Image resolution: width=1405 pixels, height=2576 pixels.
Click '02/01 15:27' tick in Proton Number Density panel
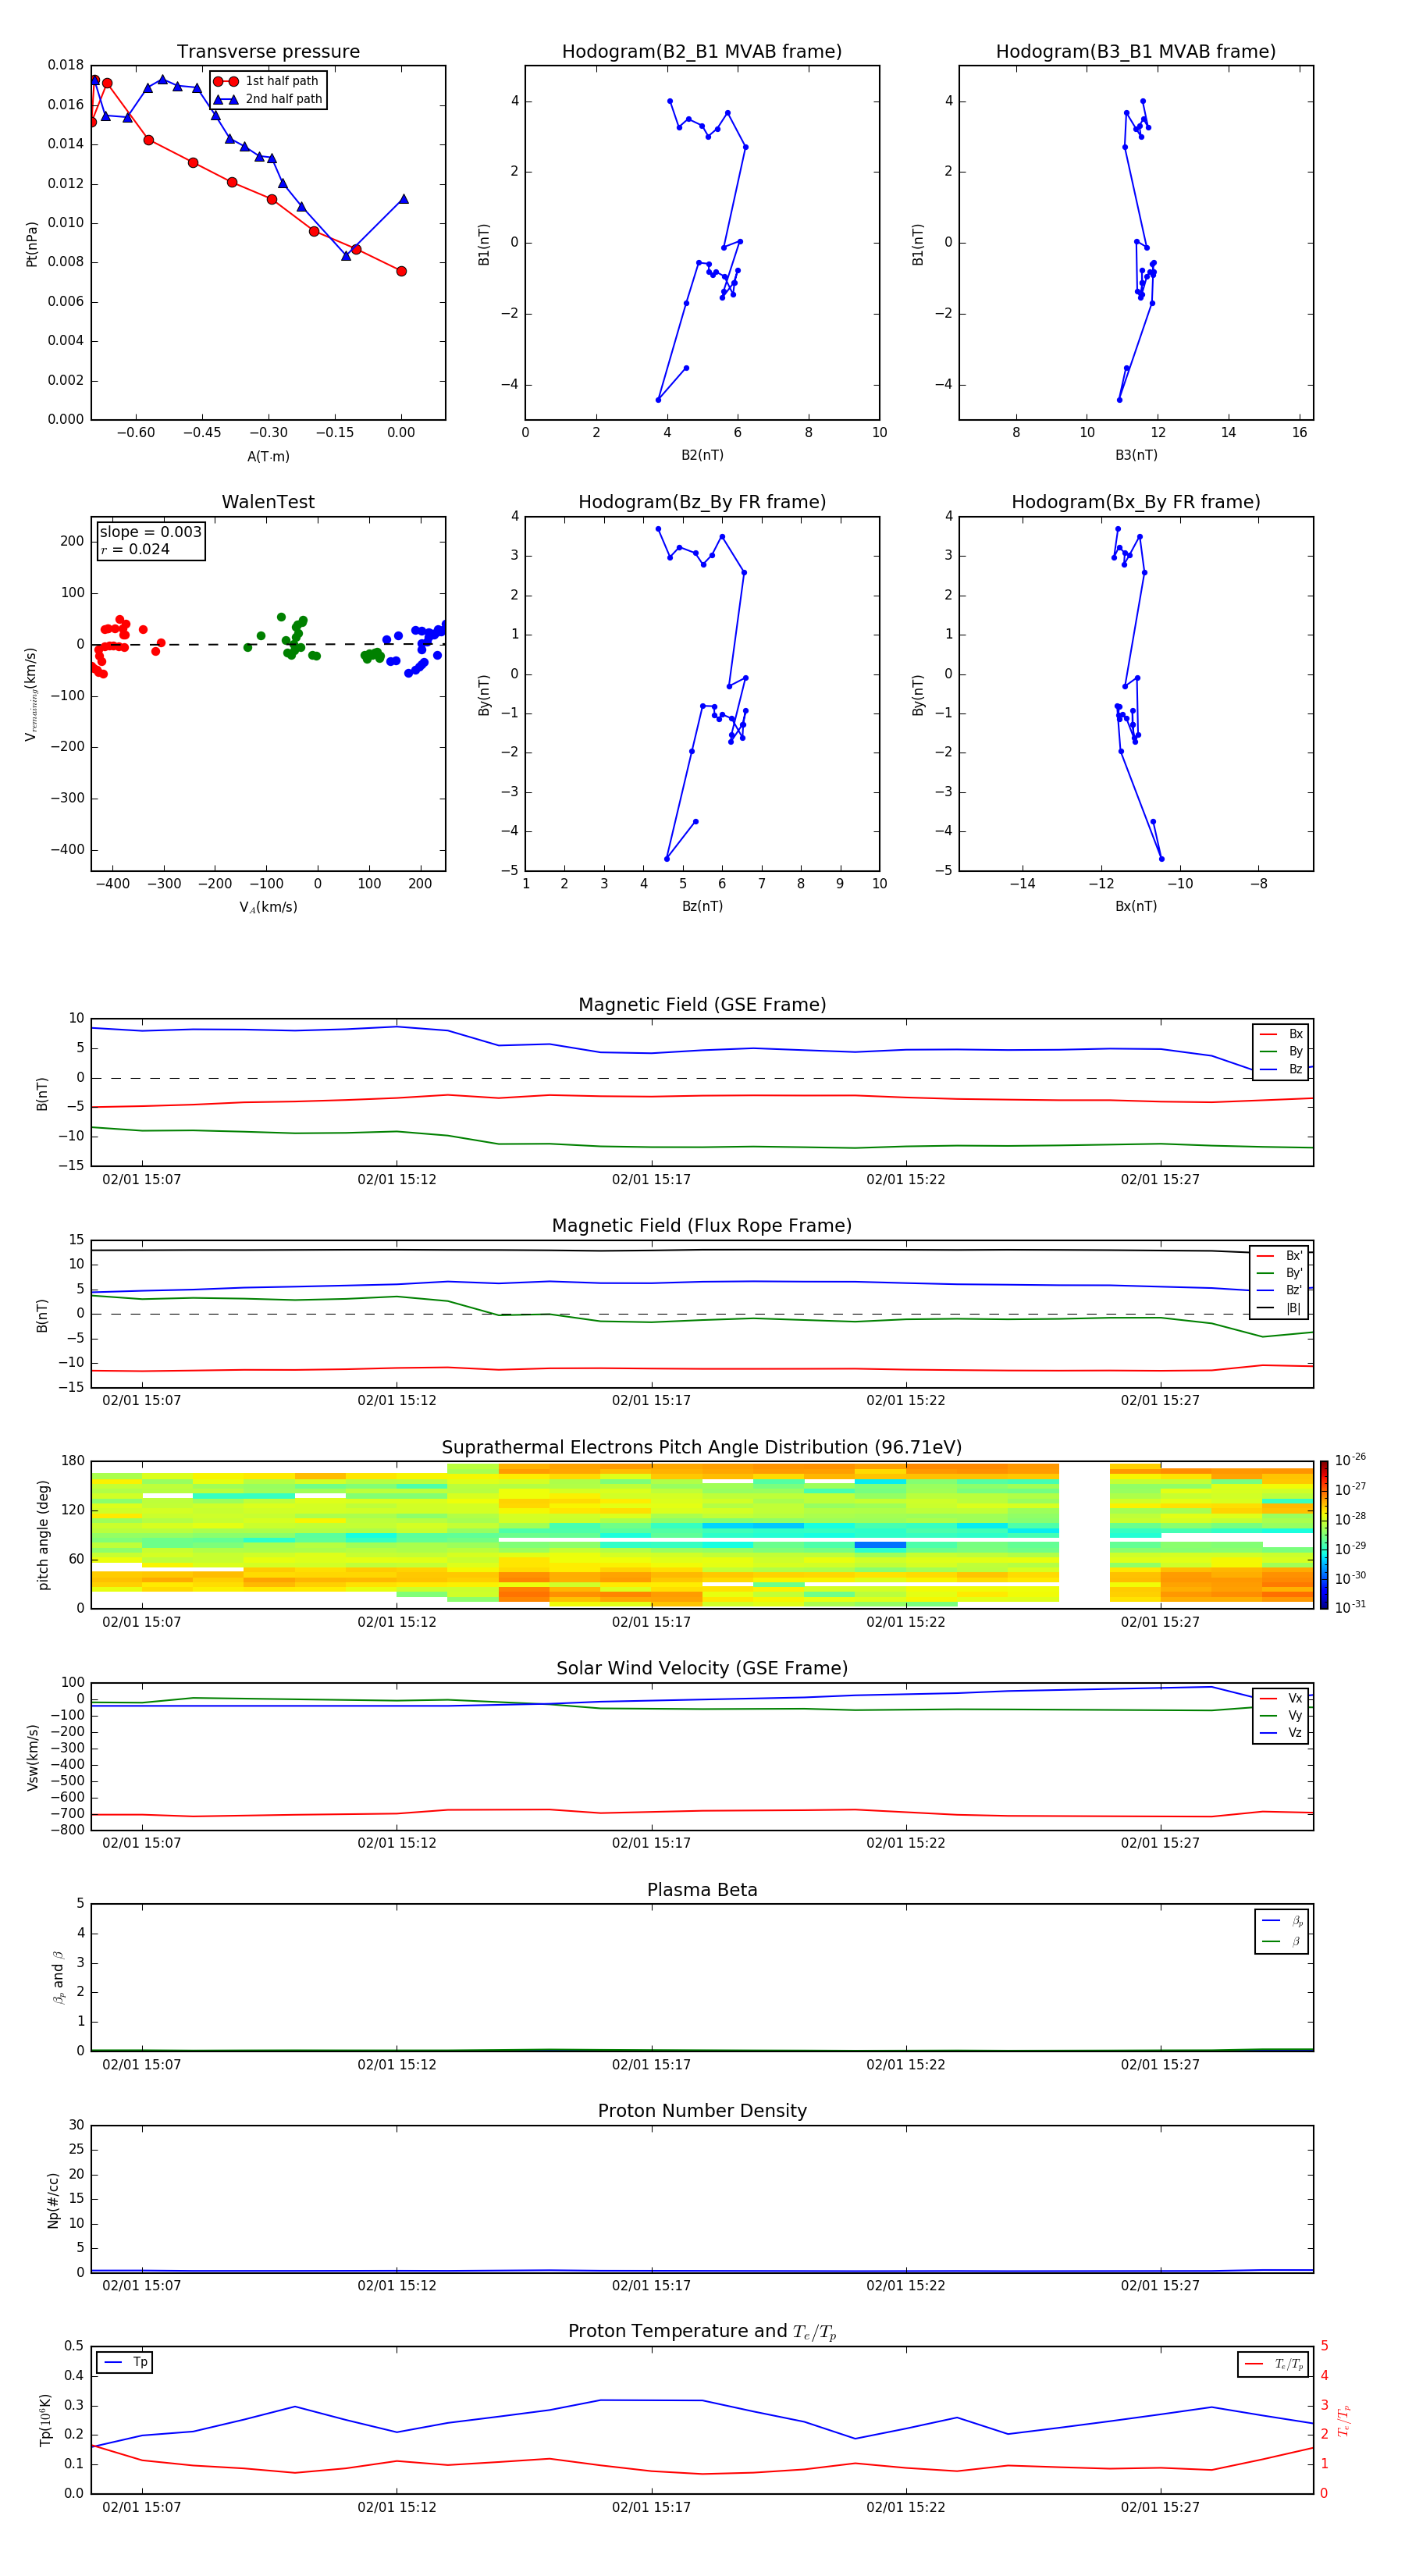click(x=1160, y=2286)
